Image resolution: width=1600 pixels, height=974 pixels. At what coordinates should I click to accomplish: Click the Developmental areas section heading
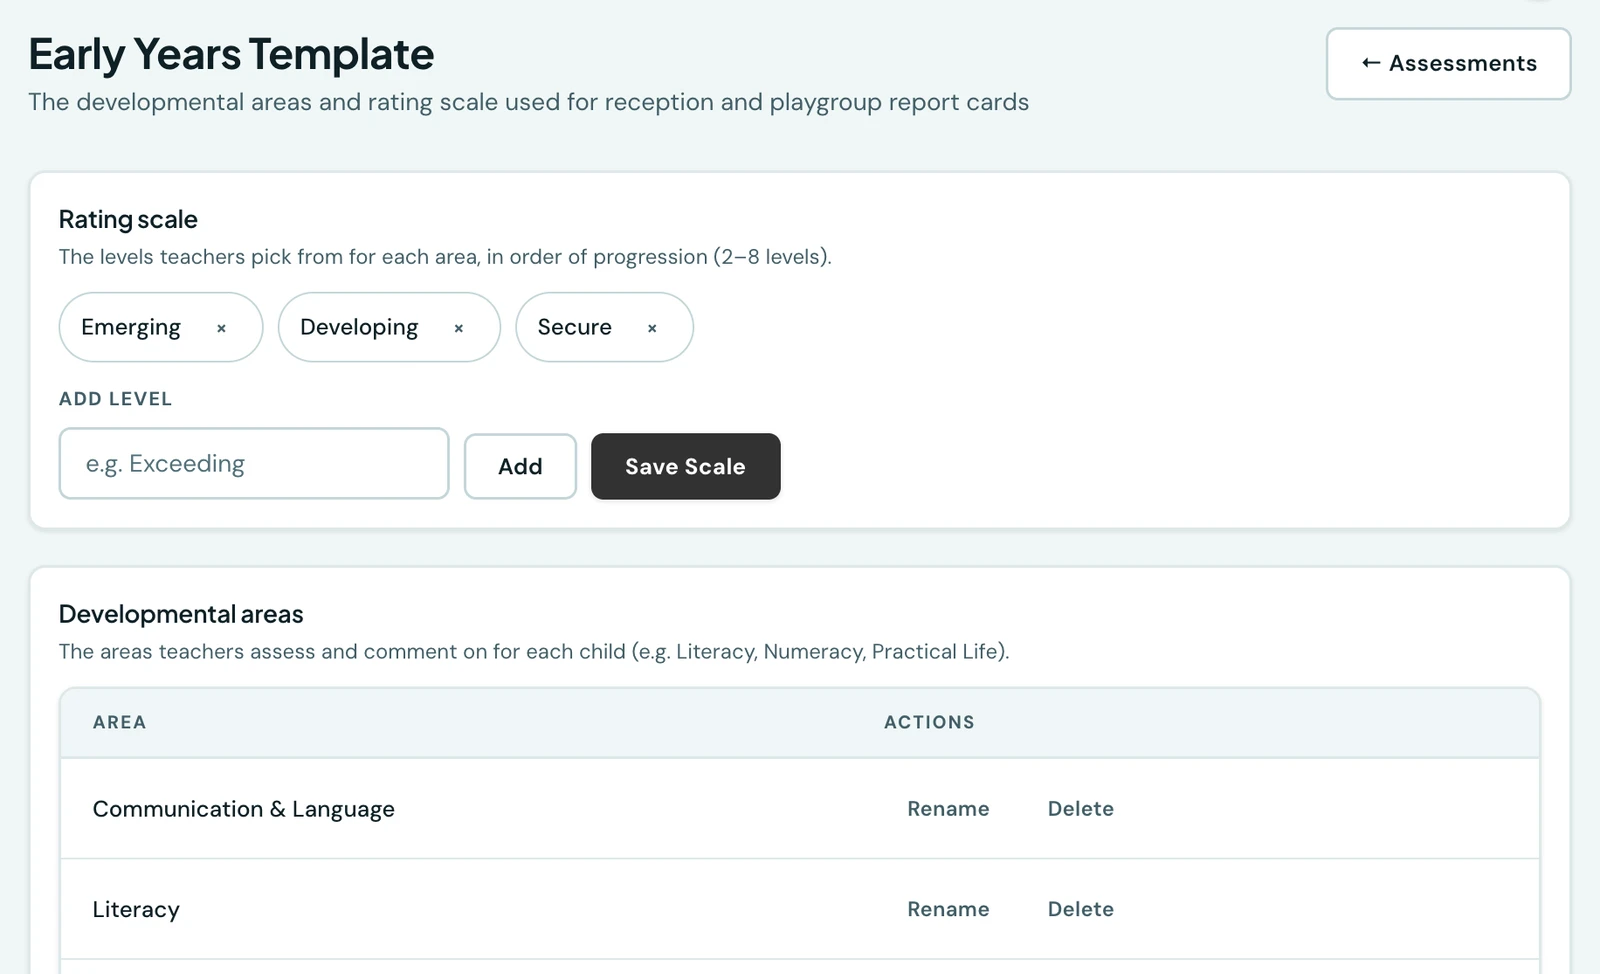[x=181, y=614]
